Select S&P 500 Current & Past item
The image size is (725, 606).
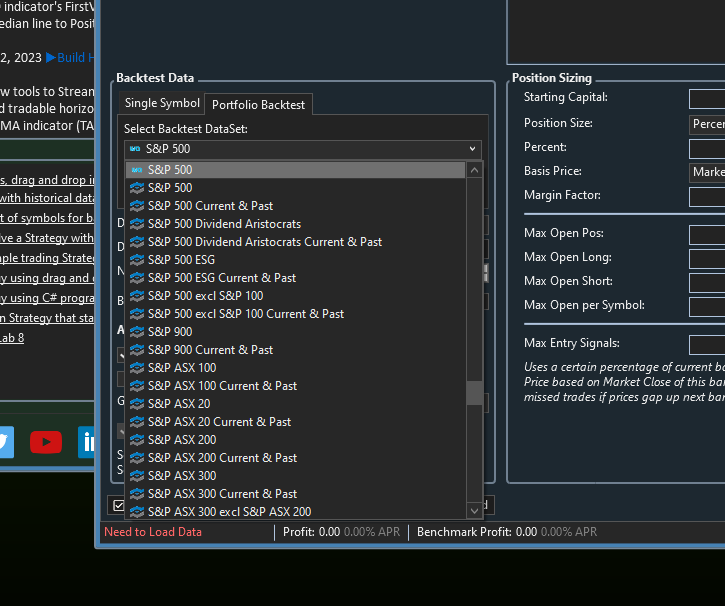210,206
